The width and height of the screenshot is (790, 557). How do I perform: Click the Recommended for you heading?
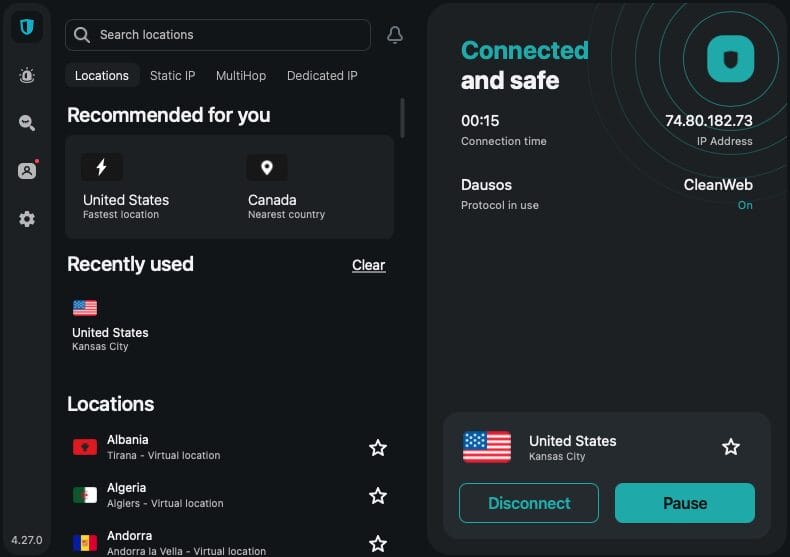(x=169, y=115)
